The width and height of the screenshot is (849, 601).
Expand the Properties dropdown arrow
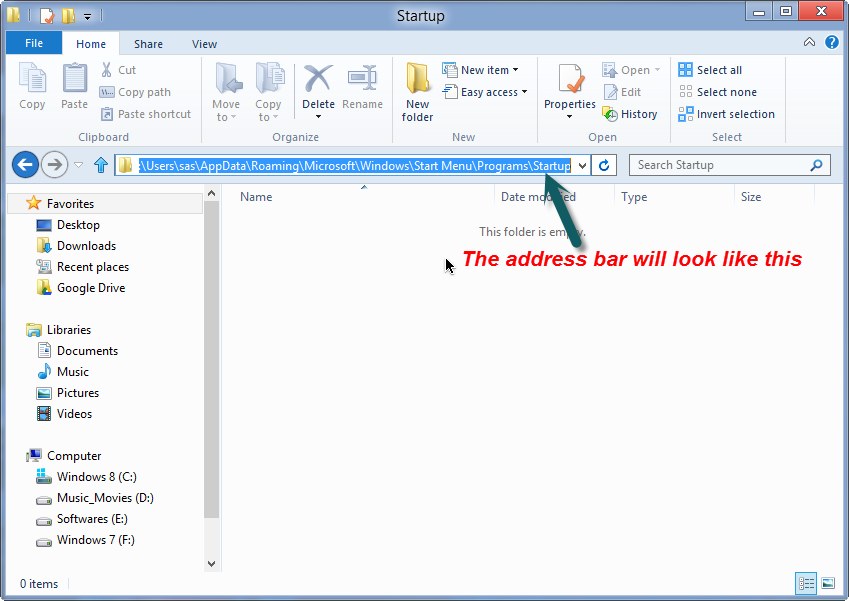(x=570, y=116)
